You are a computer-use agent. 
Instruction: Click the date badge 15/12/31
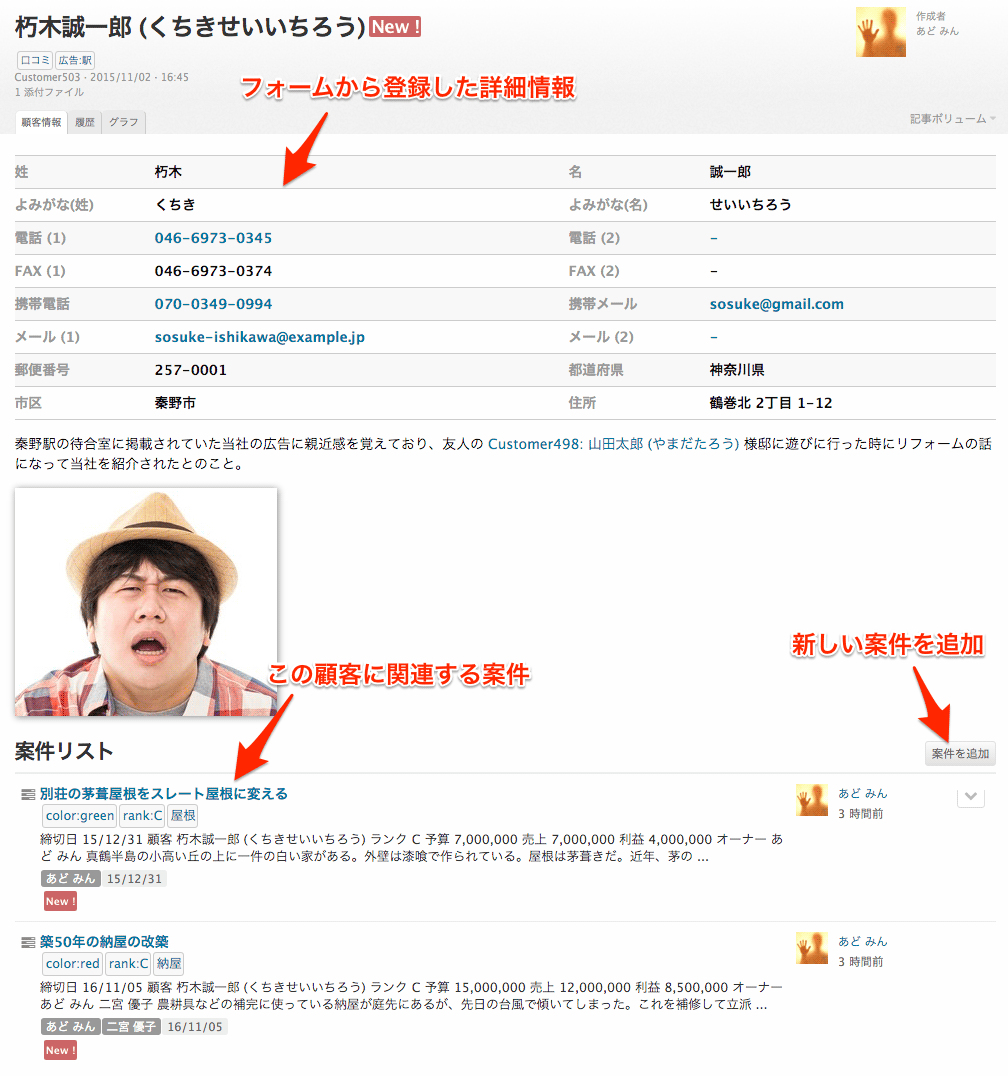tap(134, 879)
